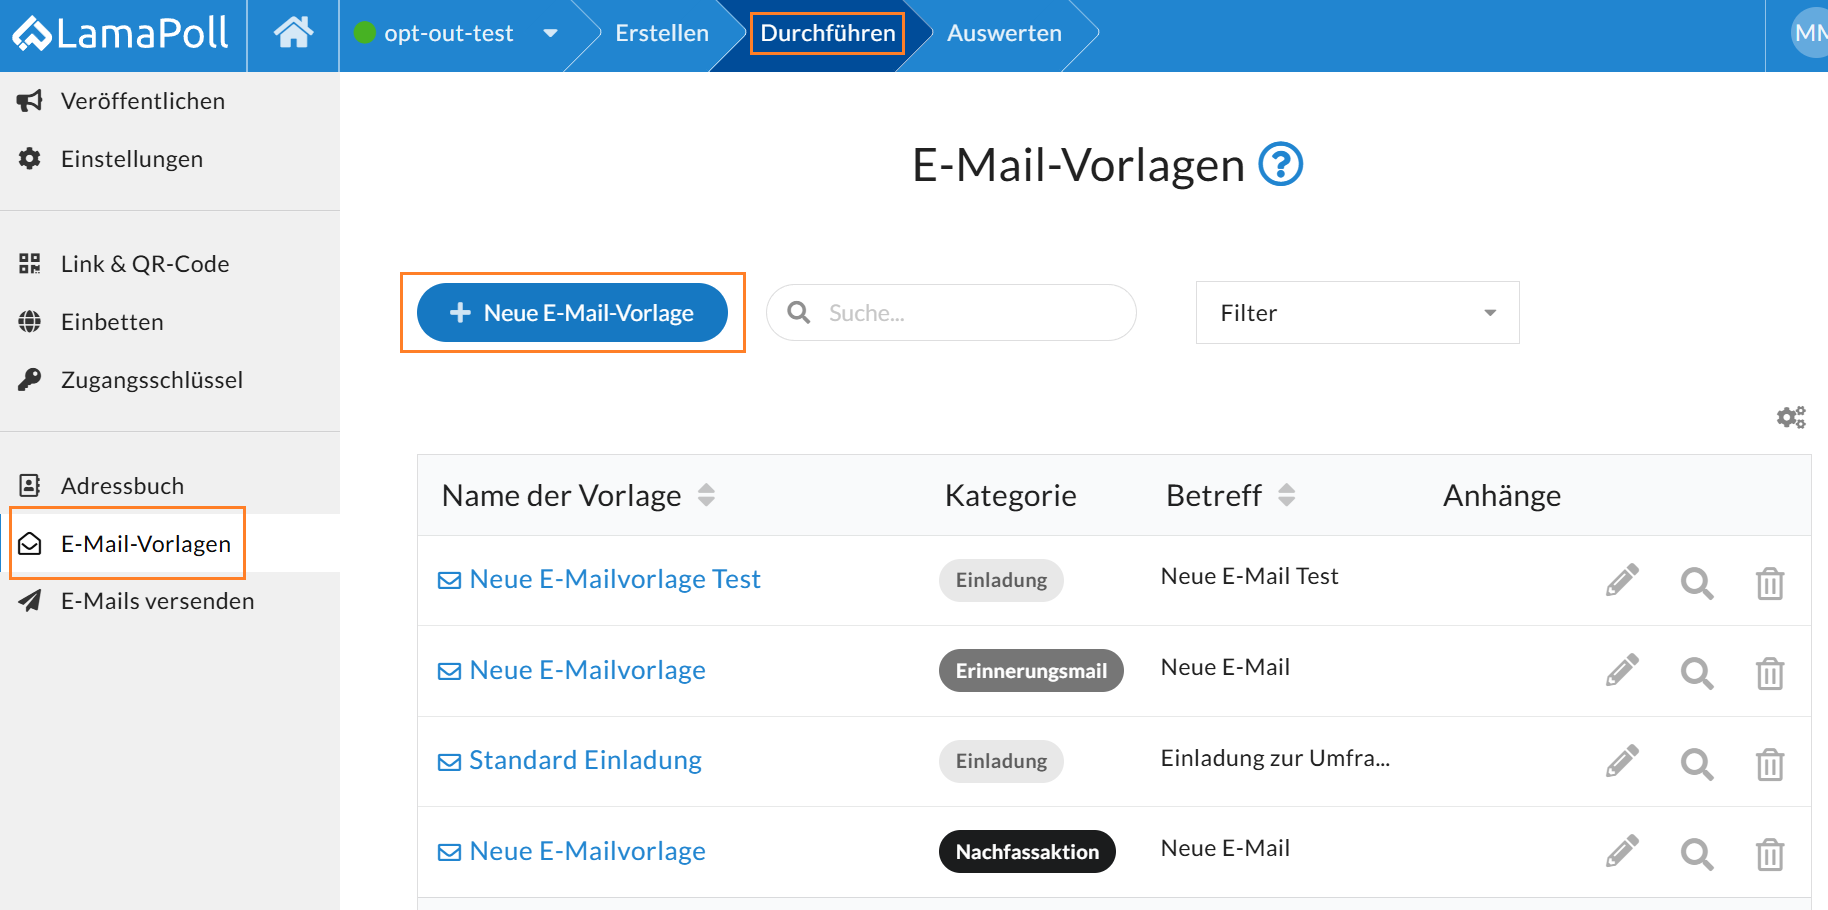Delete the Erinnerungsmail template with trash icon
This screenshot has width=1828, height=910.
tap(1770, 673)
